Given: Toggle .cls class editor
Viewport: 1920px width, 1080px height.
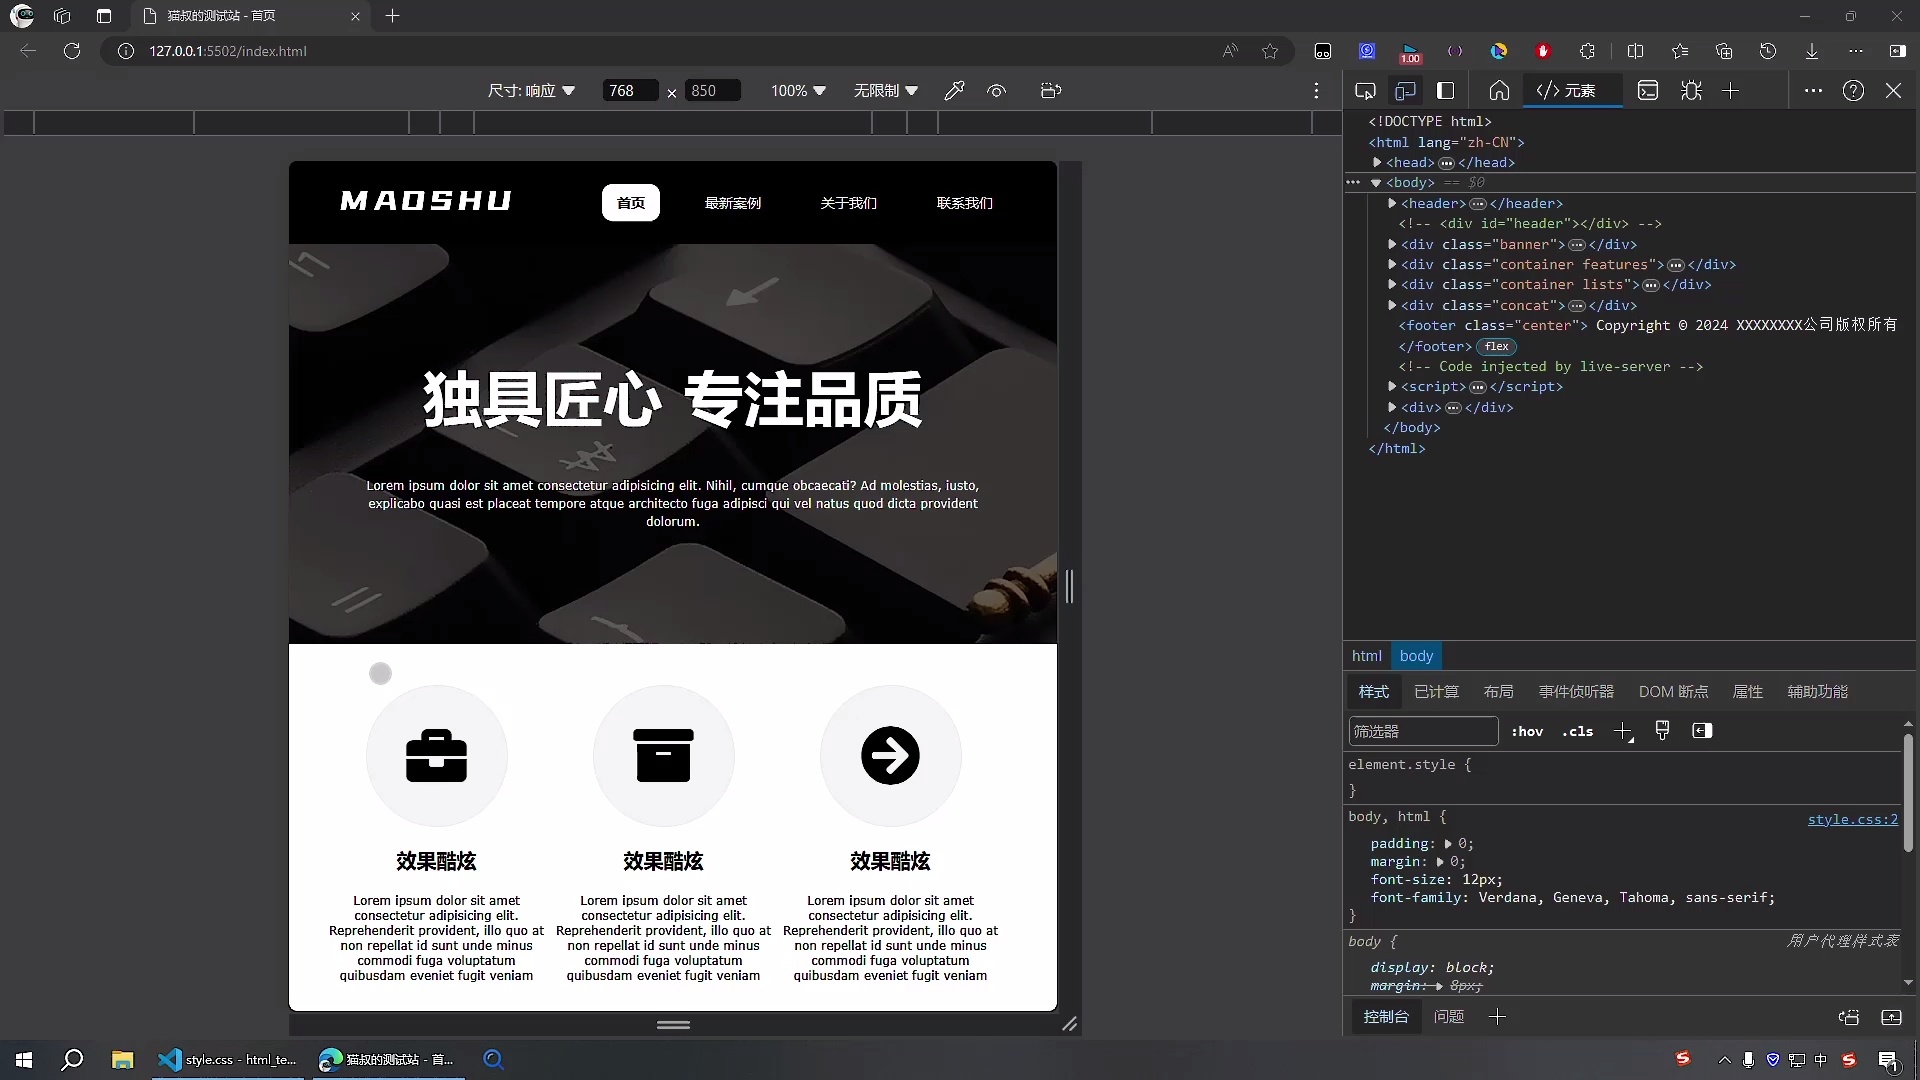Looking at the screenshot, I should point(1578,731).
